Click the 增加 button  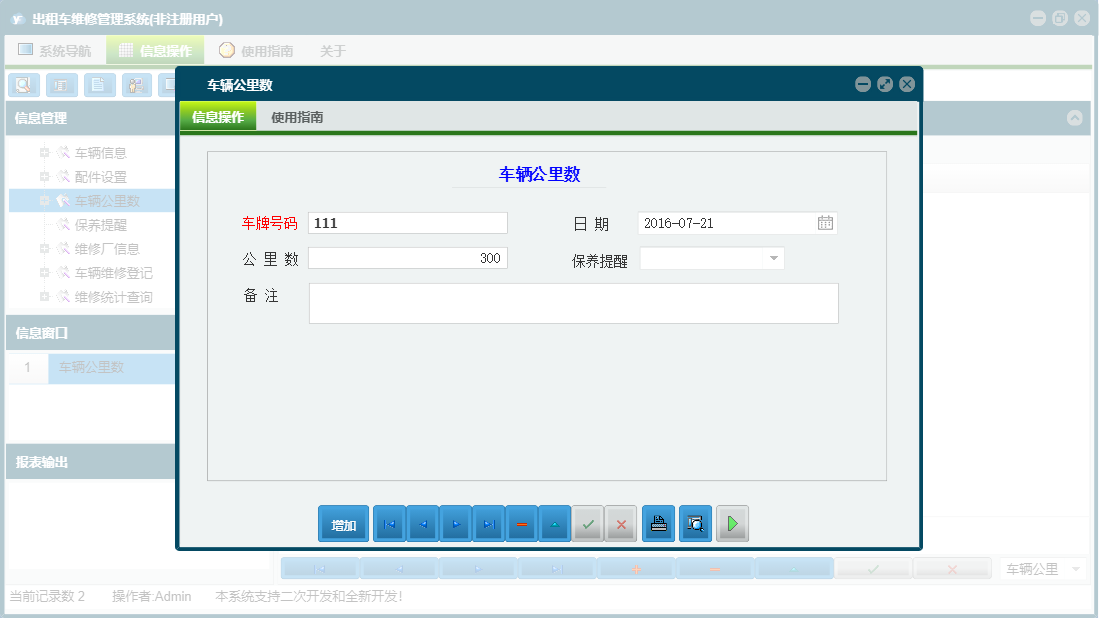click(343, 523)
